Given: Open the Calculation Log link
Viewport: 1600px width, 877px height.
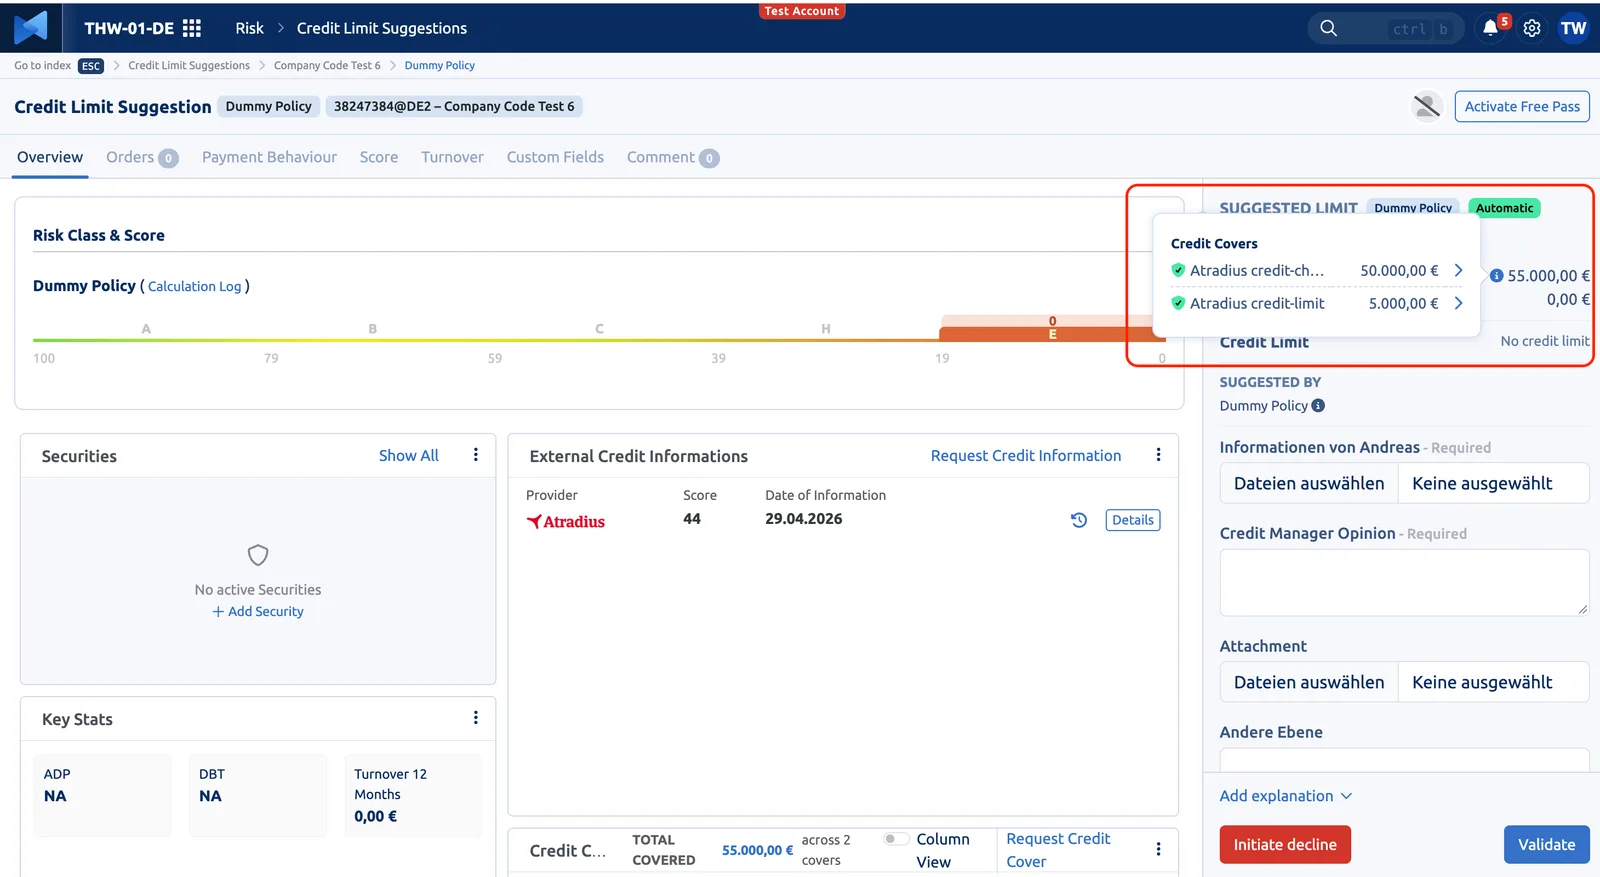Looking at the screenshot, I should tap(195, 286).
